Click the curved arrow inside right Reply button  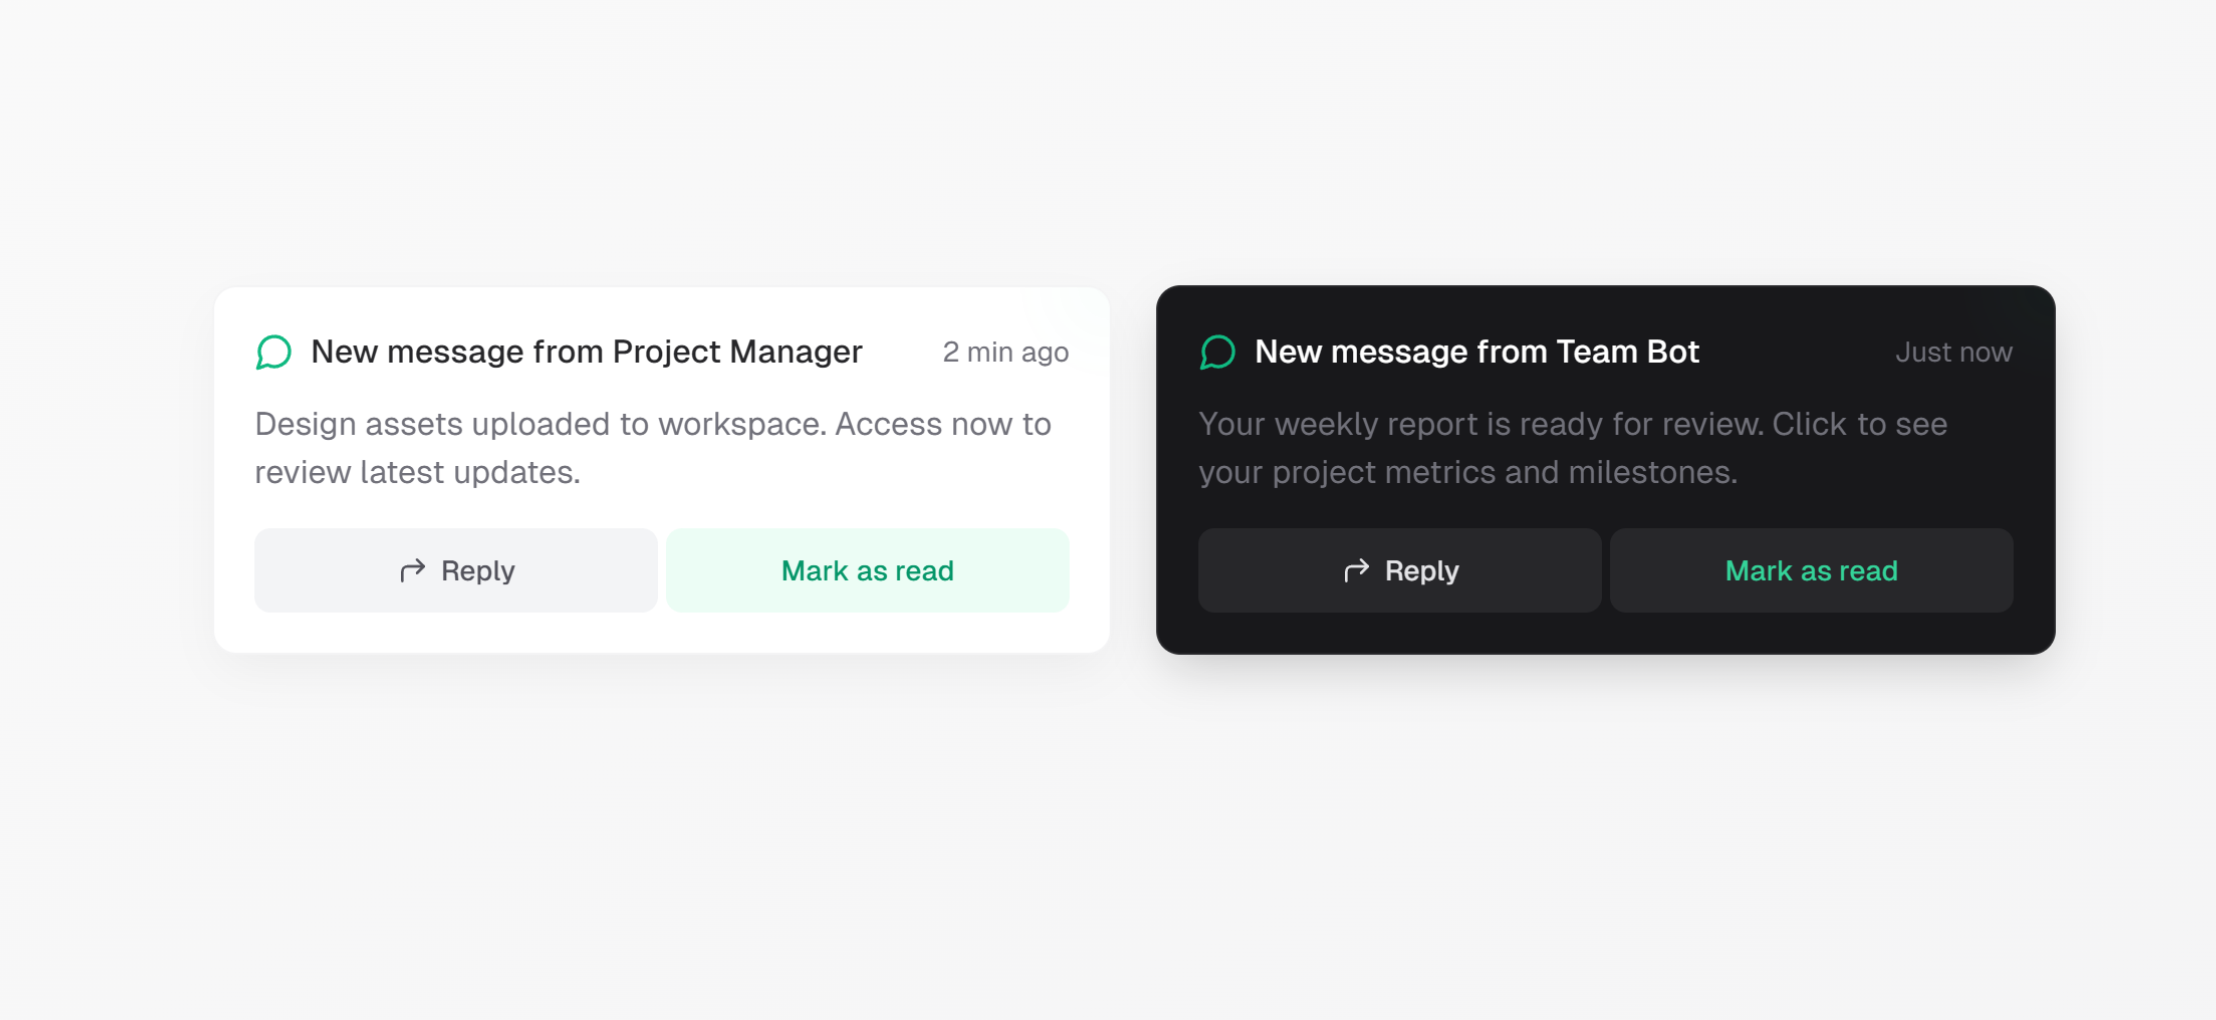pyautogui.click(x=1356, y=570)
